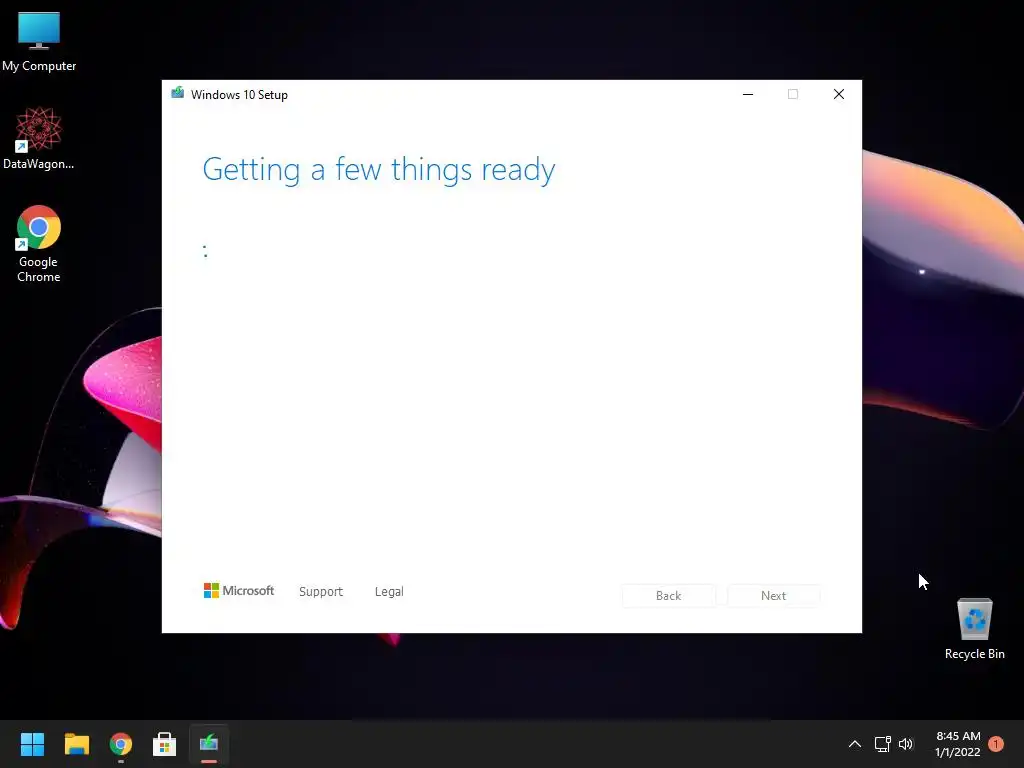Click the Getting a few things ready heading
This screenshot has height=768, width=1024.
click(379, 170)
